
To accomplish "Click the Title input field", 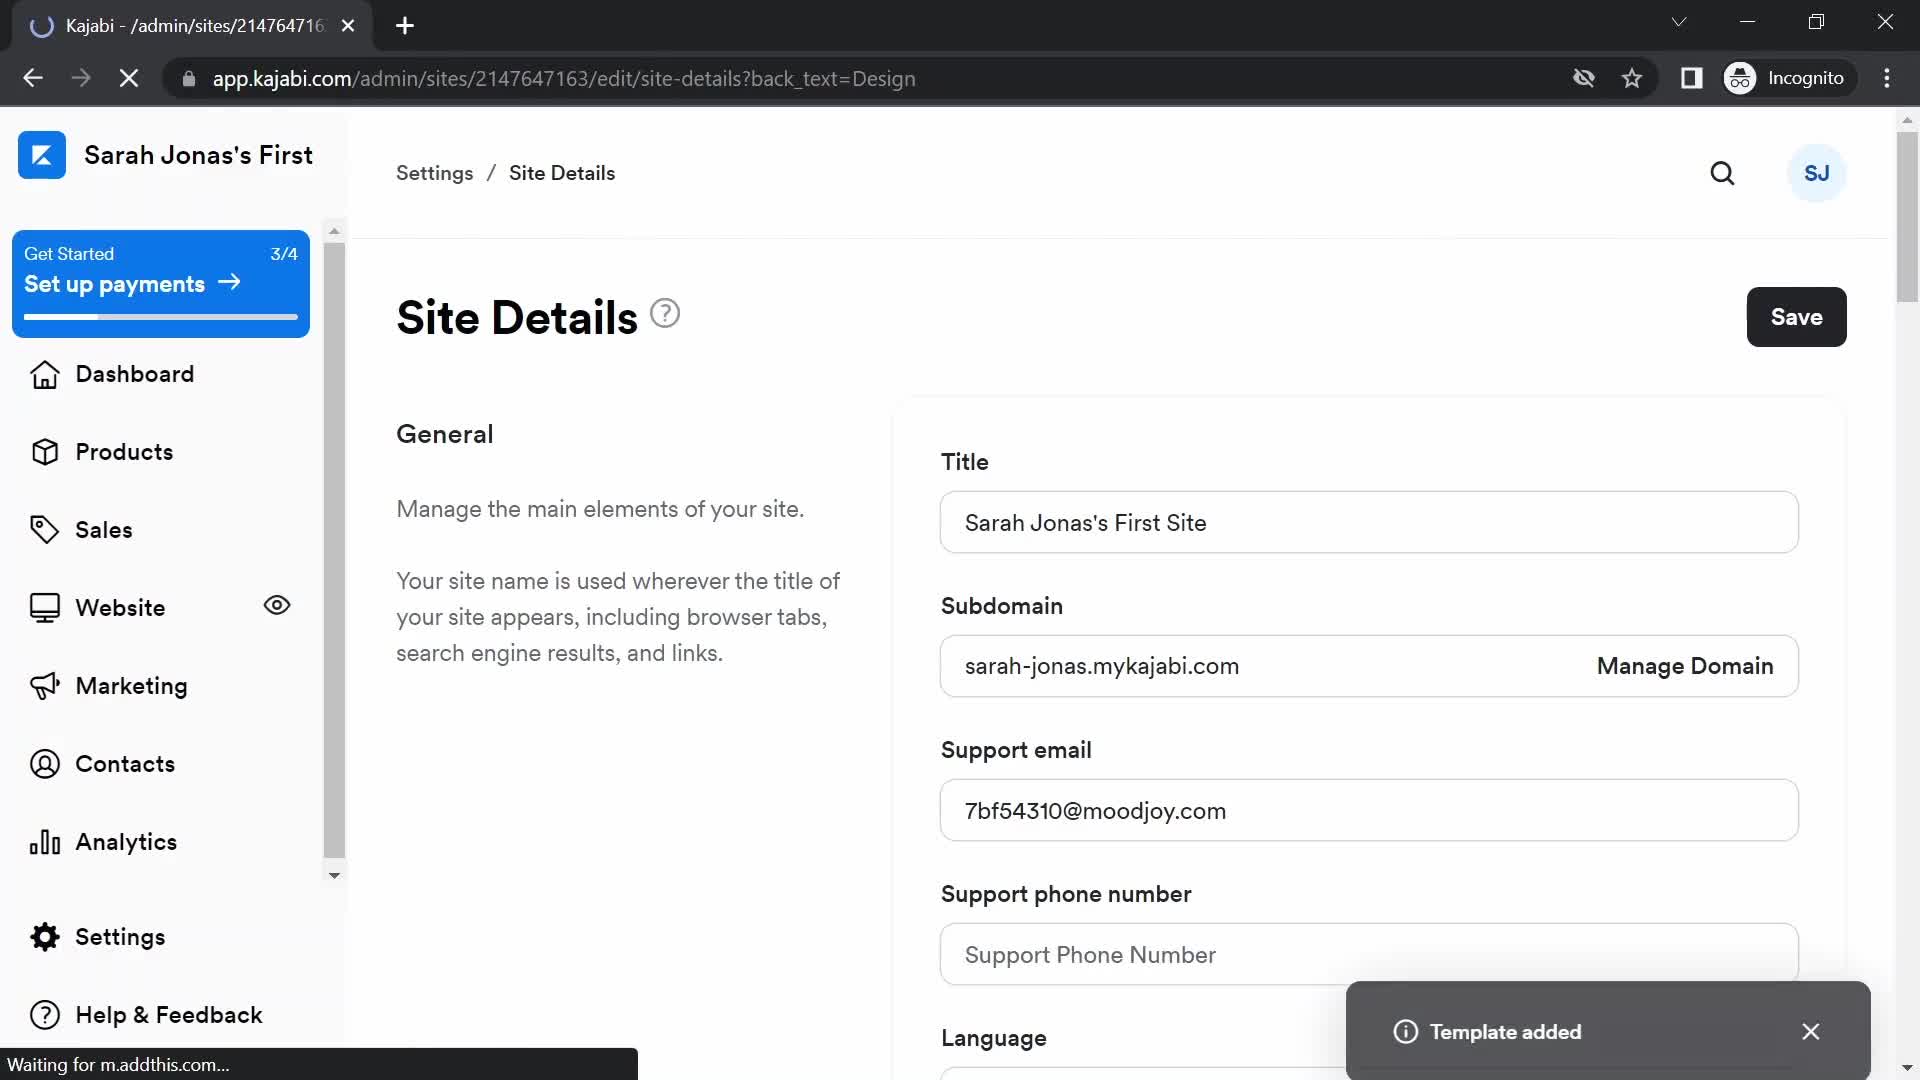I will 1369,522.
